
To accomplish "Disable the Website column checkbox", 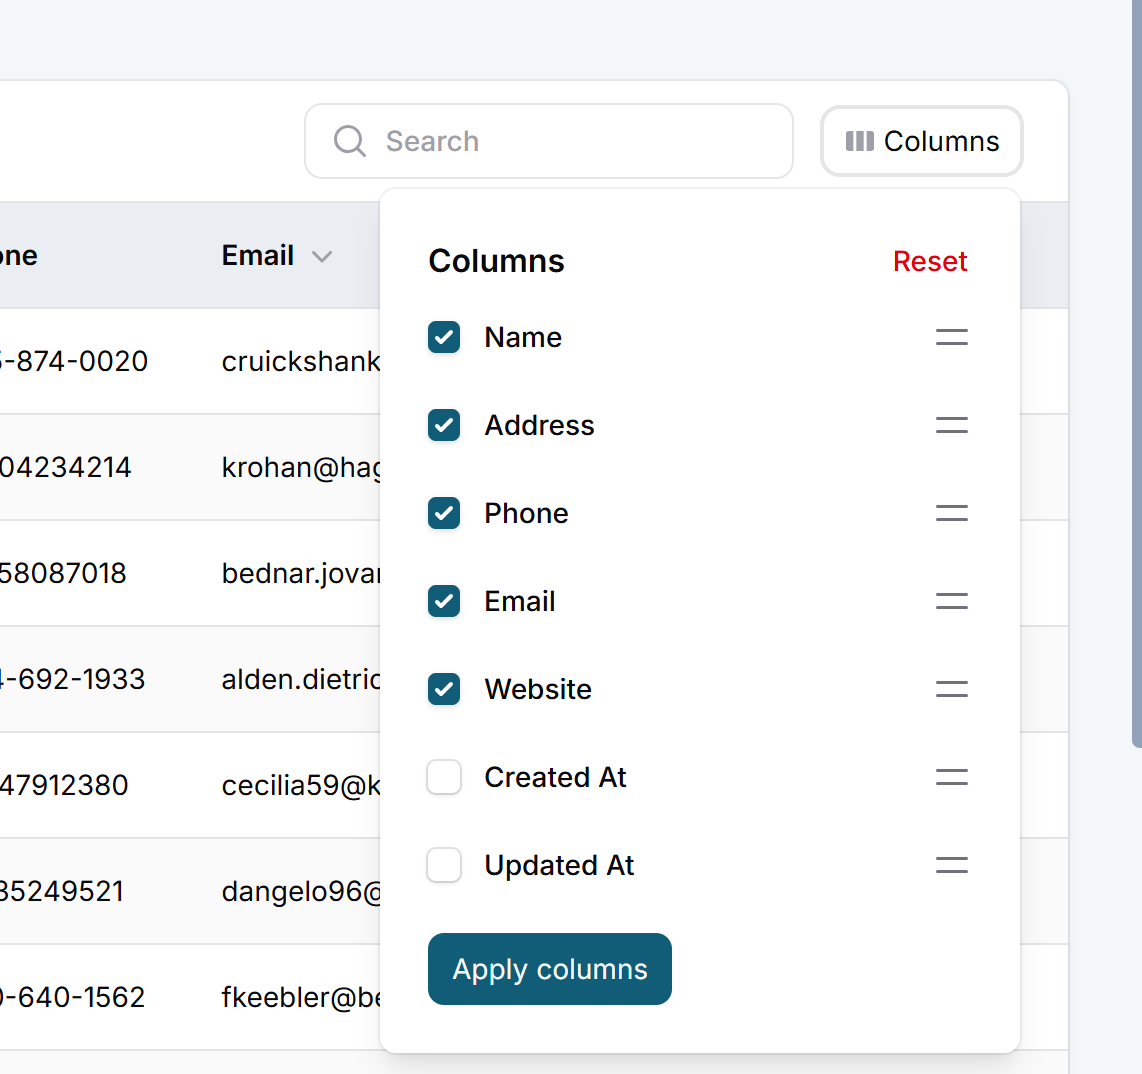I will pos(444,690).
